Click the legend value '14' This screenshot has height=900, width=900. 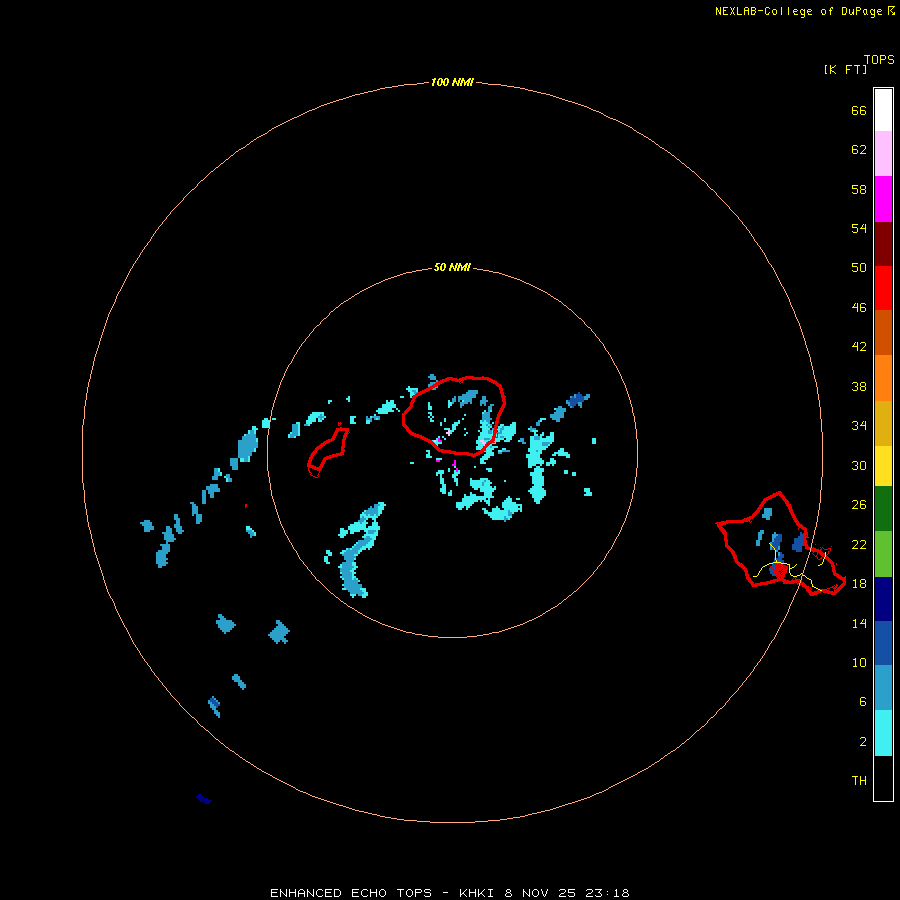click(x=859, y=623)
